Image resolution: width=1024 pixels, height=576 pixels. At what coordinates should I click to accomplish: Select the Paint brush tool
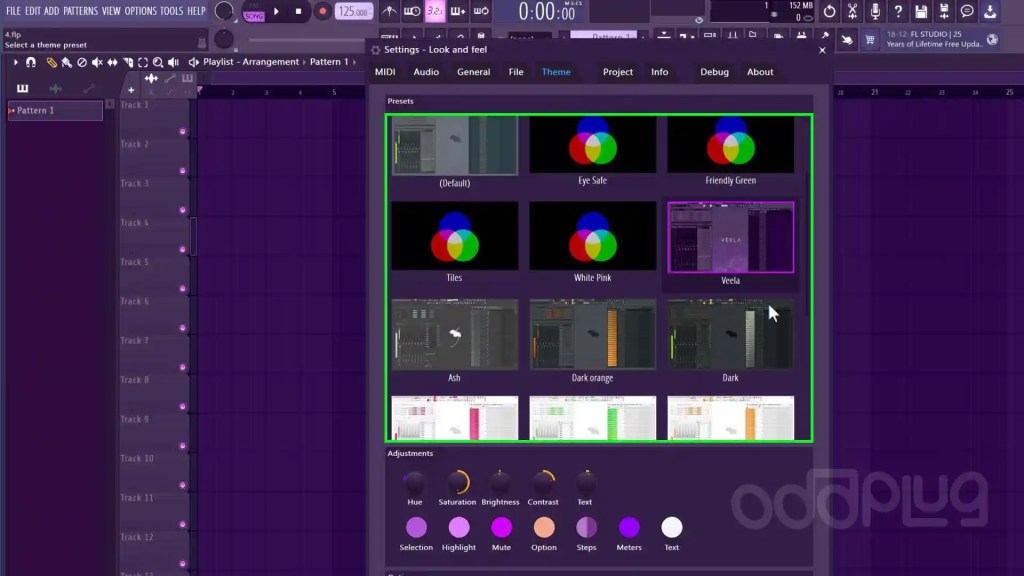point(67,62)
